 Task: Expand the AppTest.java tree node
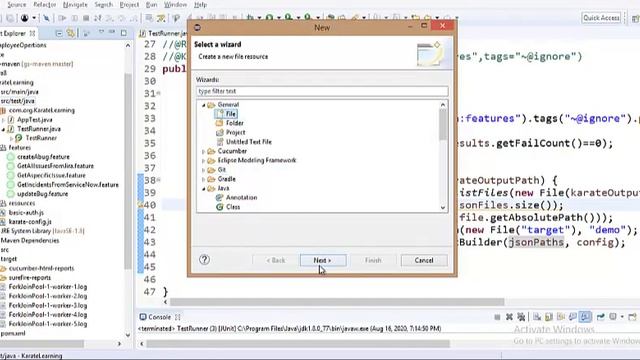pyautogui.click(x=3, y=120)
